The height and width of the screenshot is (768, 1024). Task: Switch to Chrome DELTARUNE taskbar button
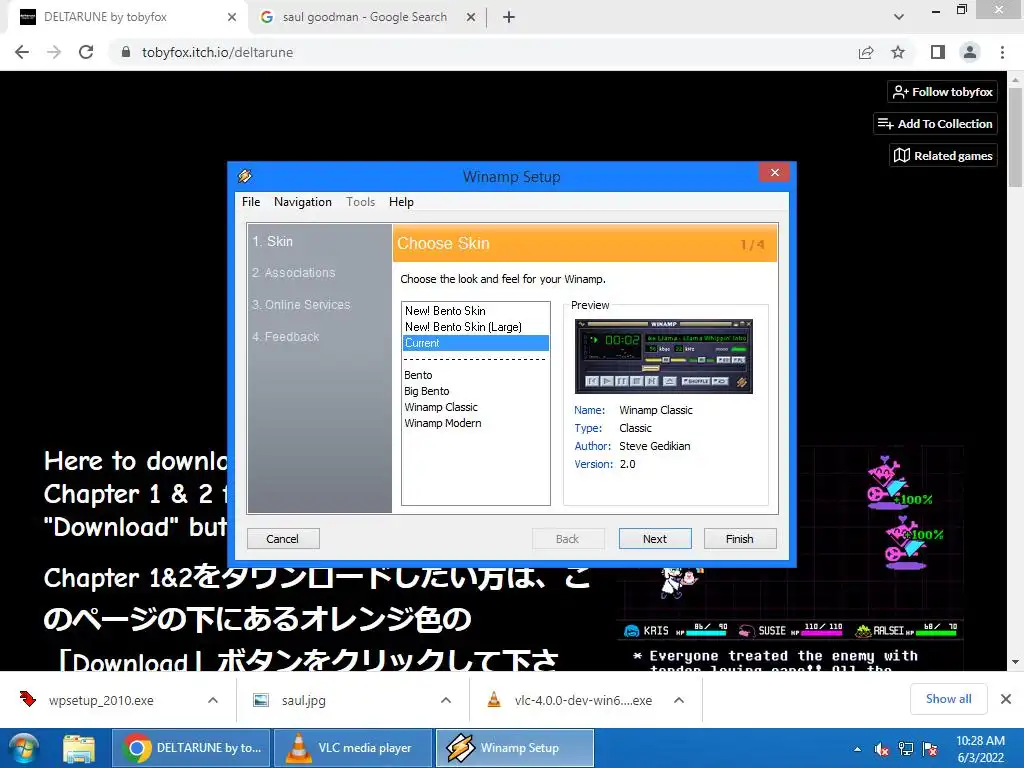(191, 748)
